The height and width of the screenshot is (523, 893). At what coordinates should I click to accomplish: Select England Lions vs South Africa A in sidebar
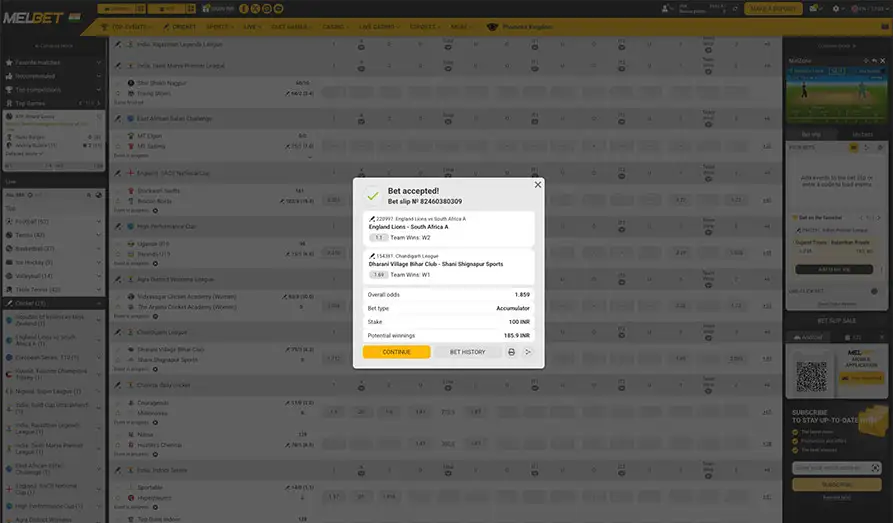coord(53,340)
